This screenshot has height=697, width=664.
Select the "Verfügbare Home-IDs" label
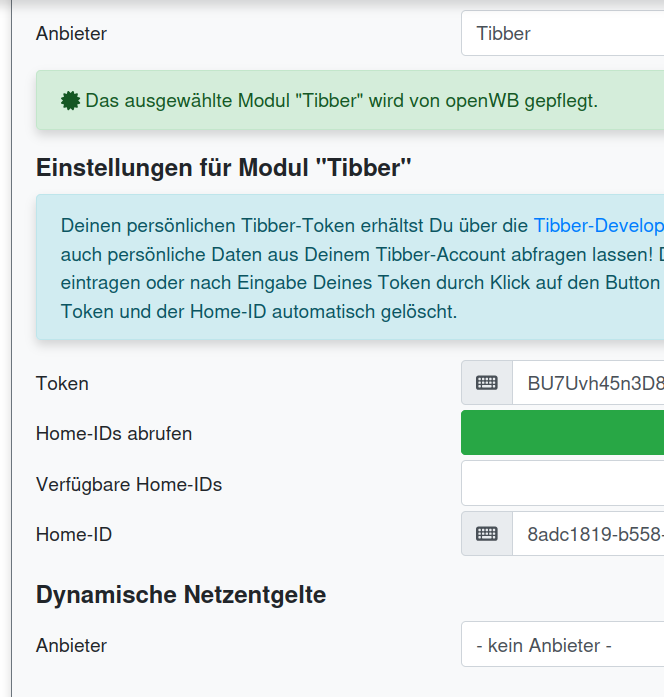[x=129, y=484]
